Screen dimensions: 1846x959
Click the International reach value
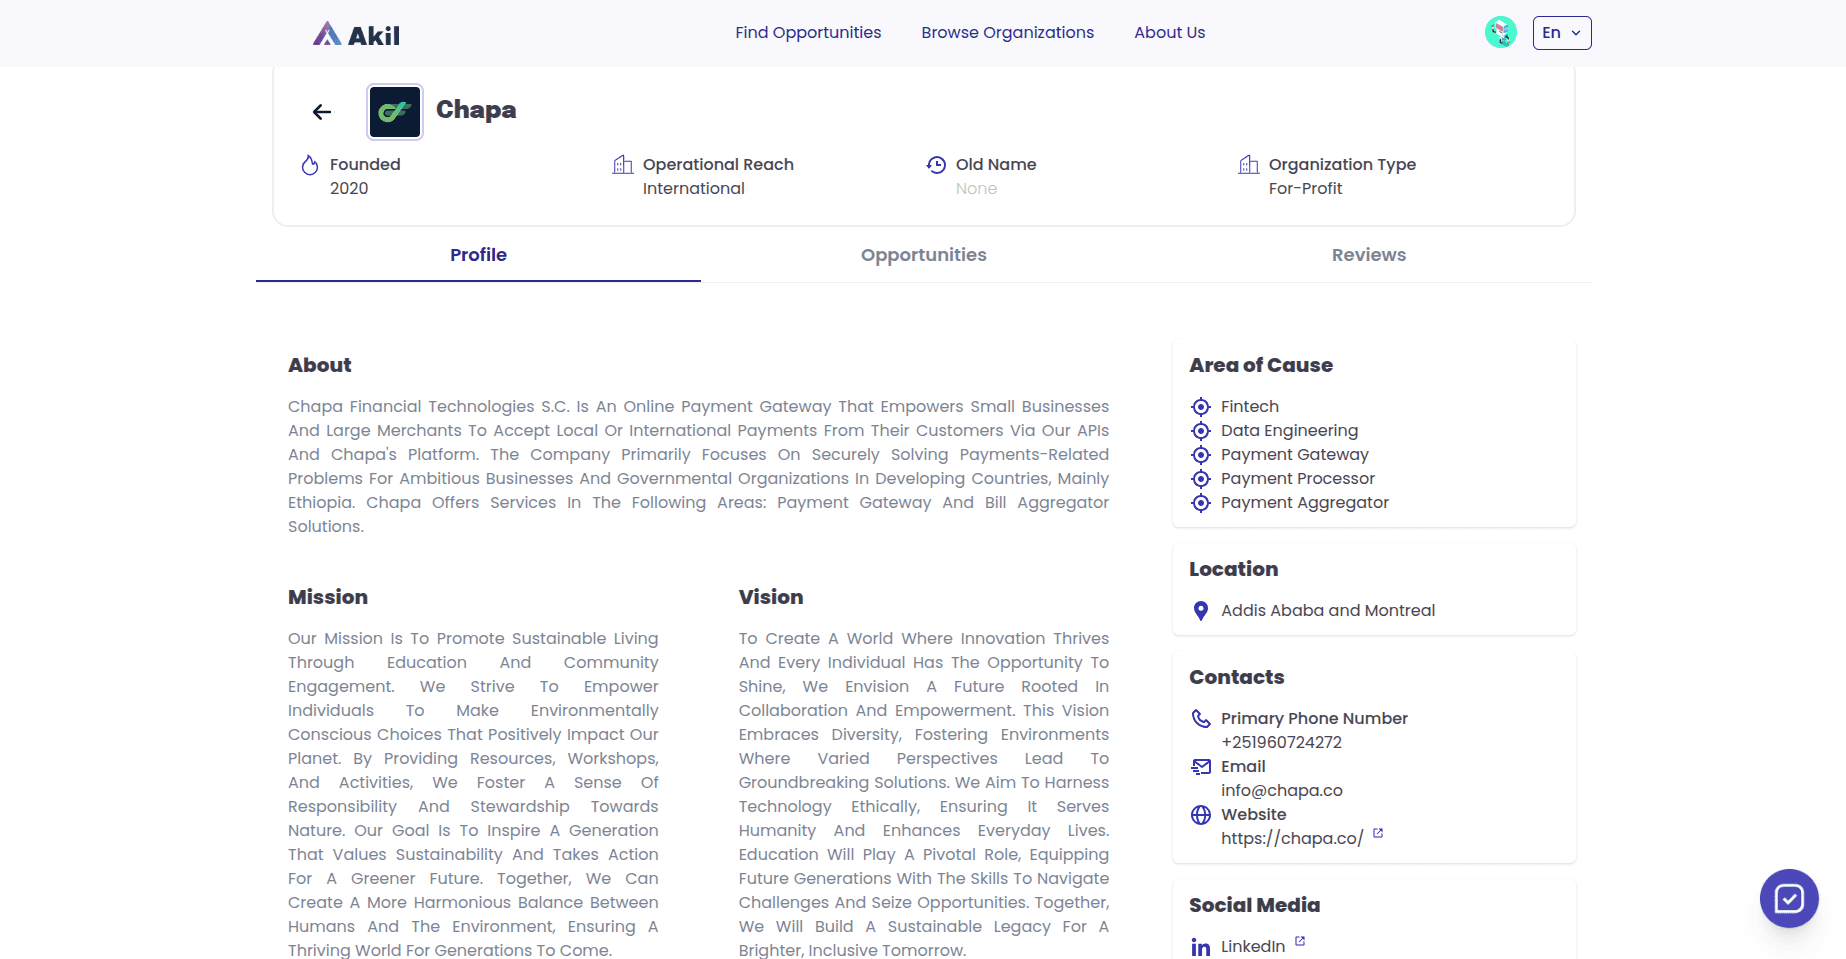694,188
